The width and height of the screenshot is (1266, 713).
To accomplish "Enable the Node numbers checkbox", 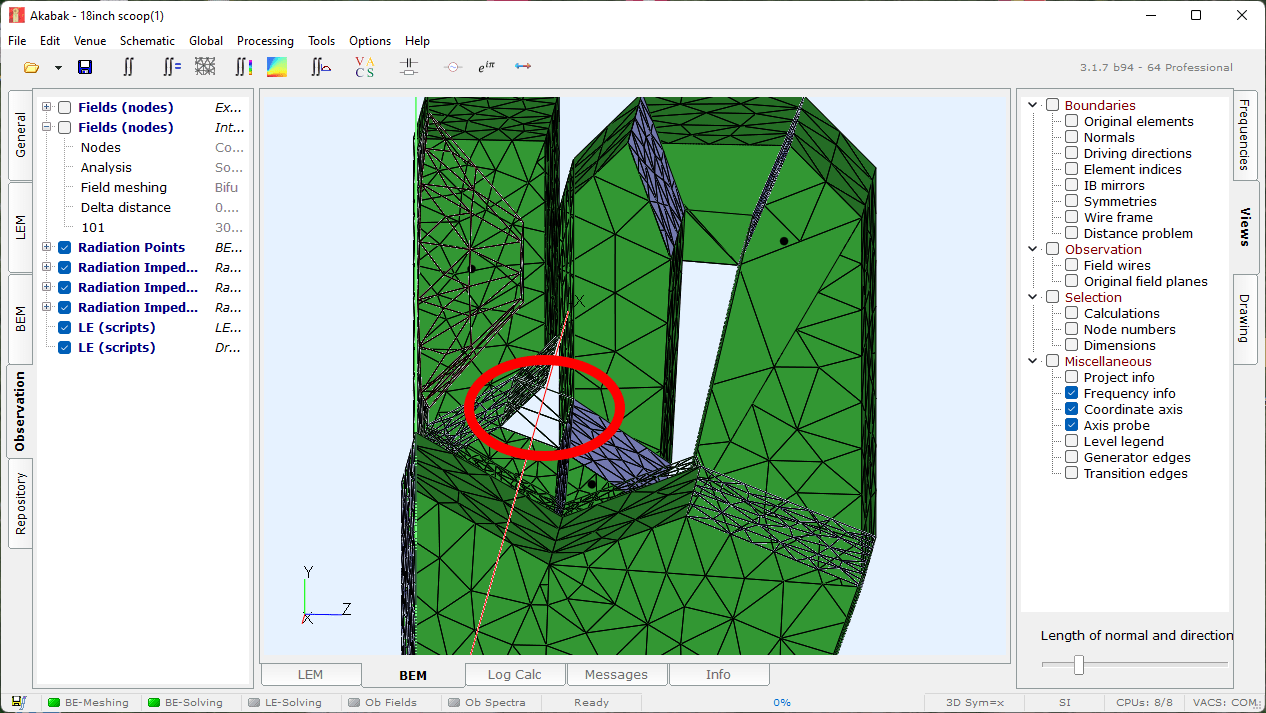I will tap(1071, 329).
